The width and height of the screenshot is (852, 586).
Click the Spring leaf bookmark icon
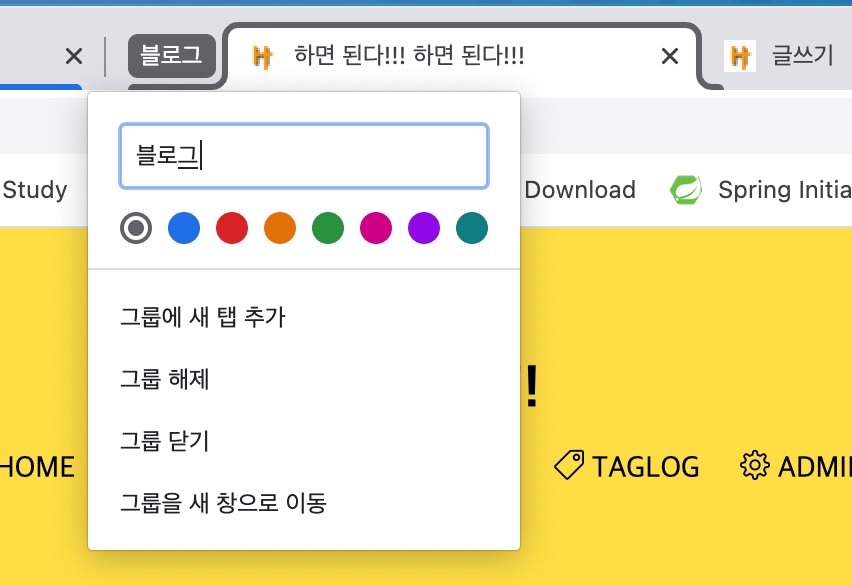(x=686, y=190)
